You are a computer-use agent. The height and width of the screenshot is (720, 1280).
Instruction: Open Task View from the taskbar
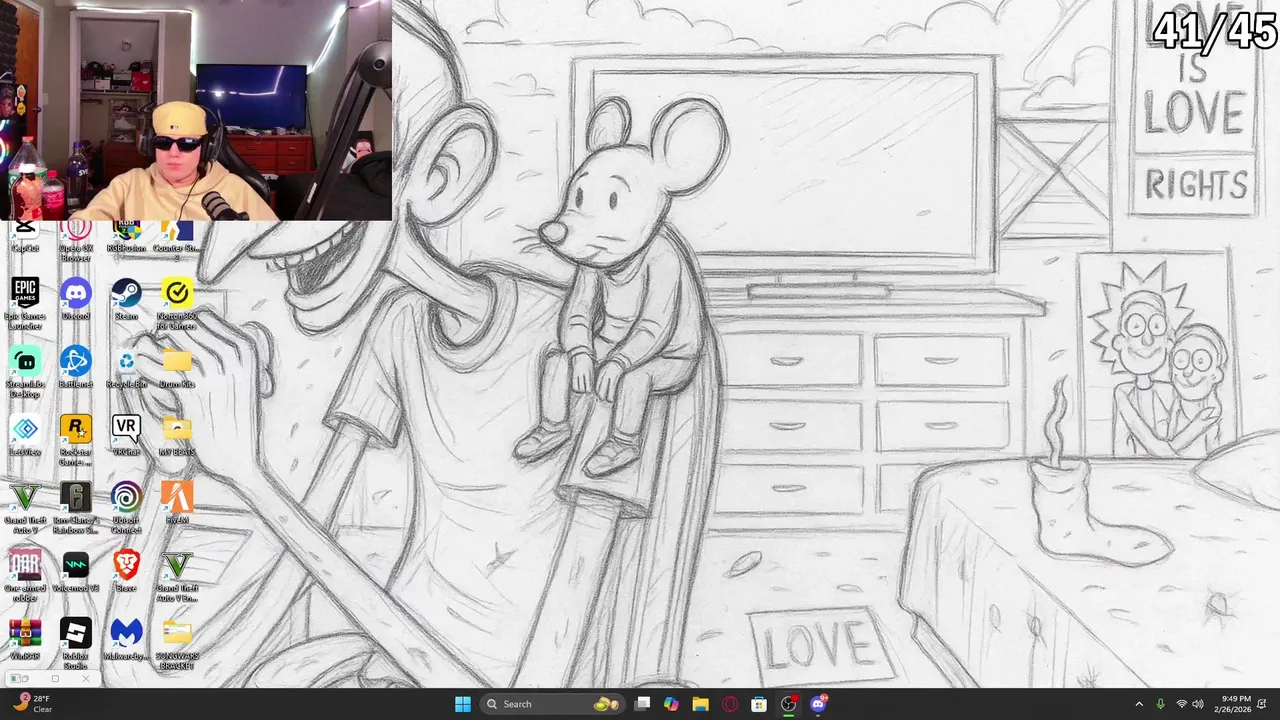[x=643, y=704]
